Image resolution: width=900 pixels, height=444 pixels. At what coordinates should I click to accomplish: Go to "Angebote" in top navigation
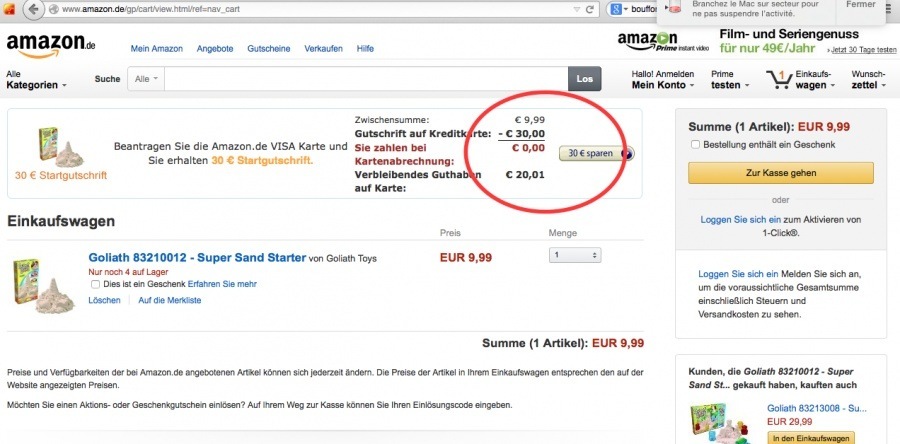[x=215, y=49]
